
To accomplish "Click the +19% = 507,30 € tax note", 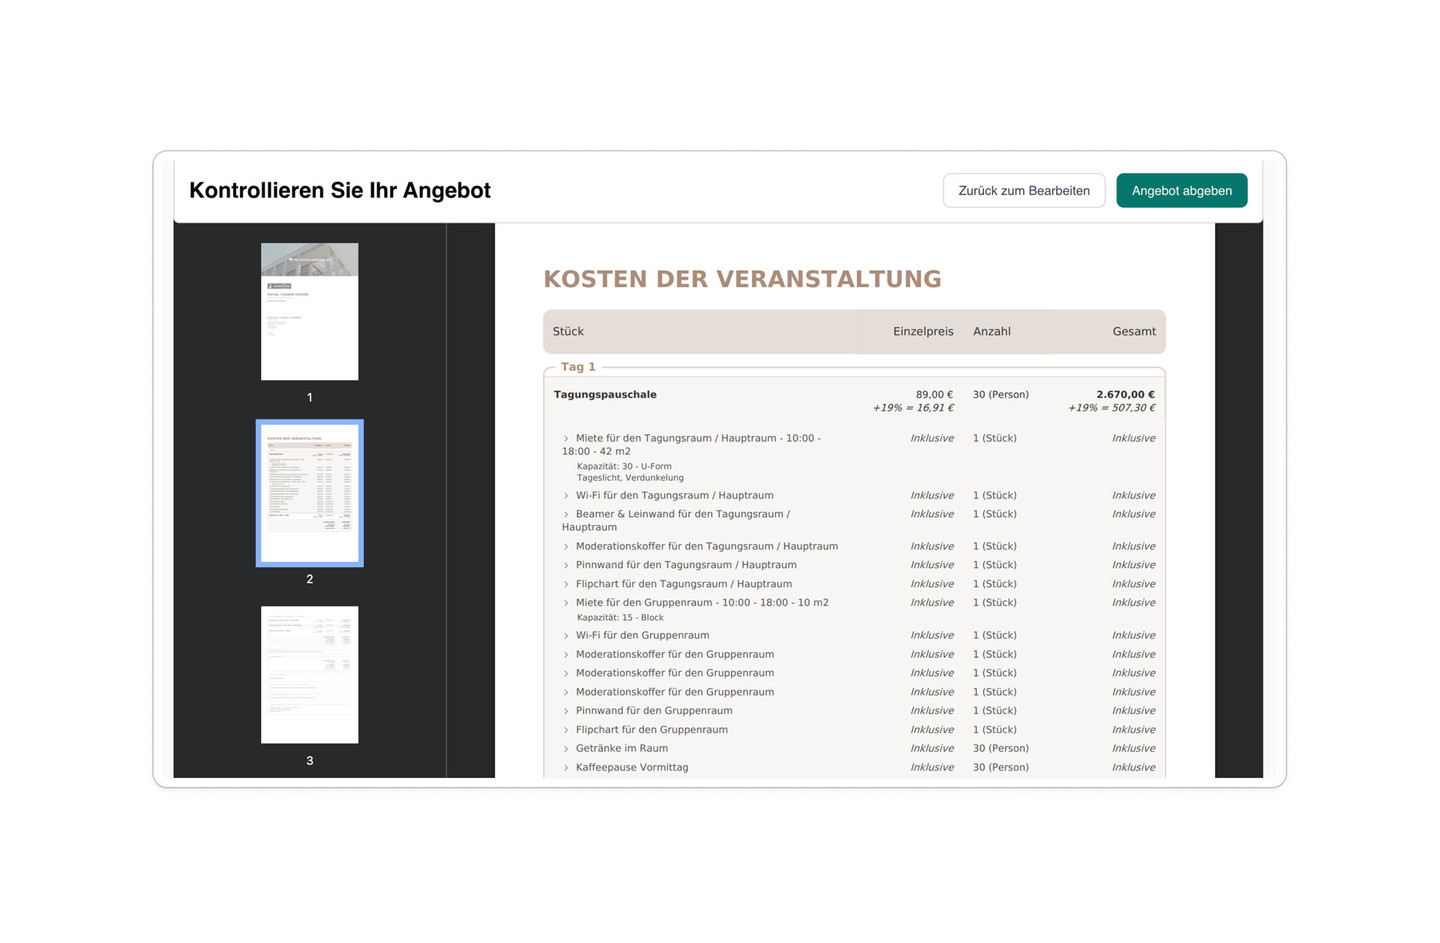I will [x=1111, y=408].
